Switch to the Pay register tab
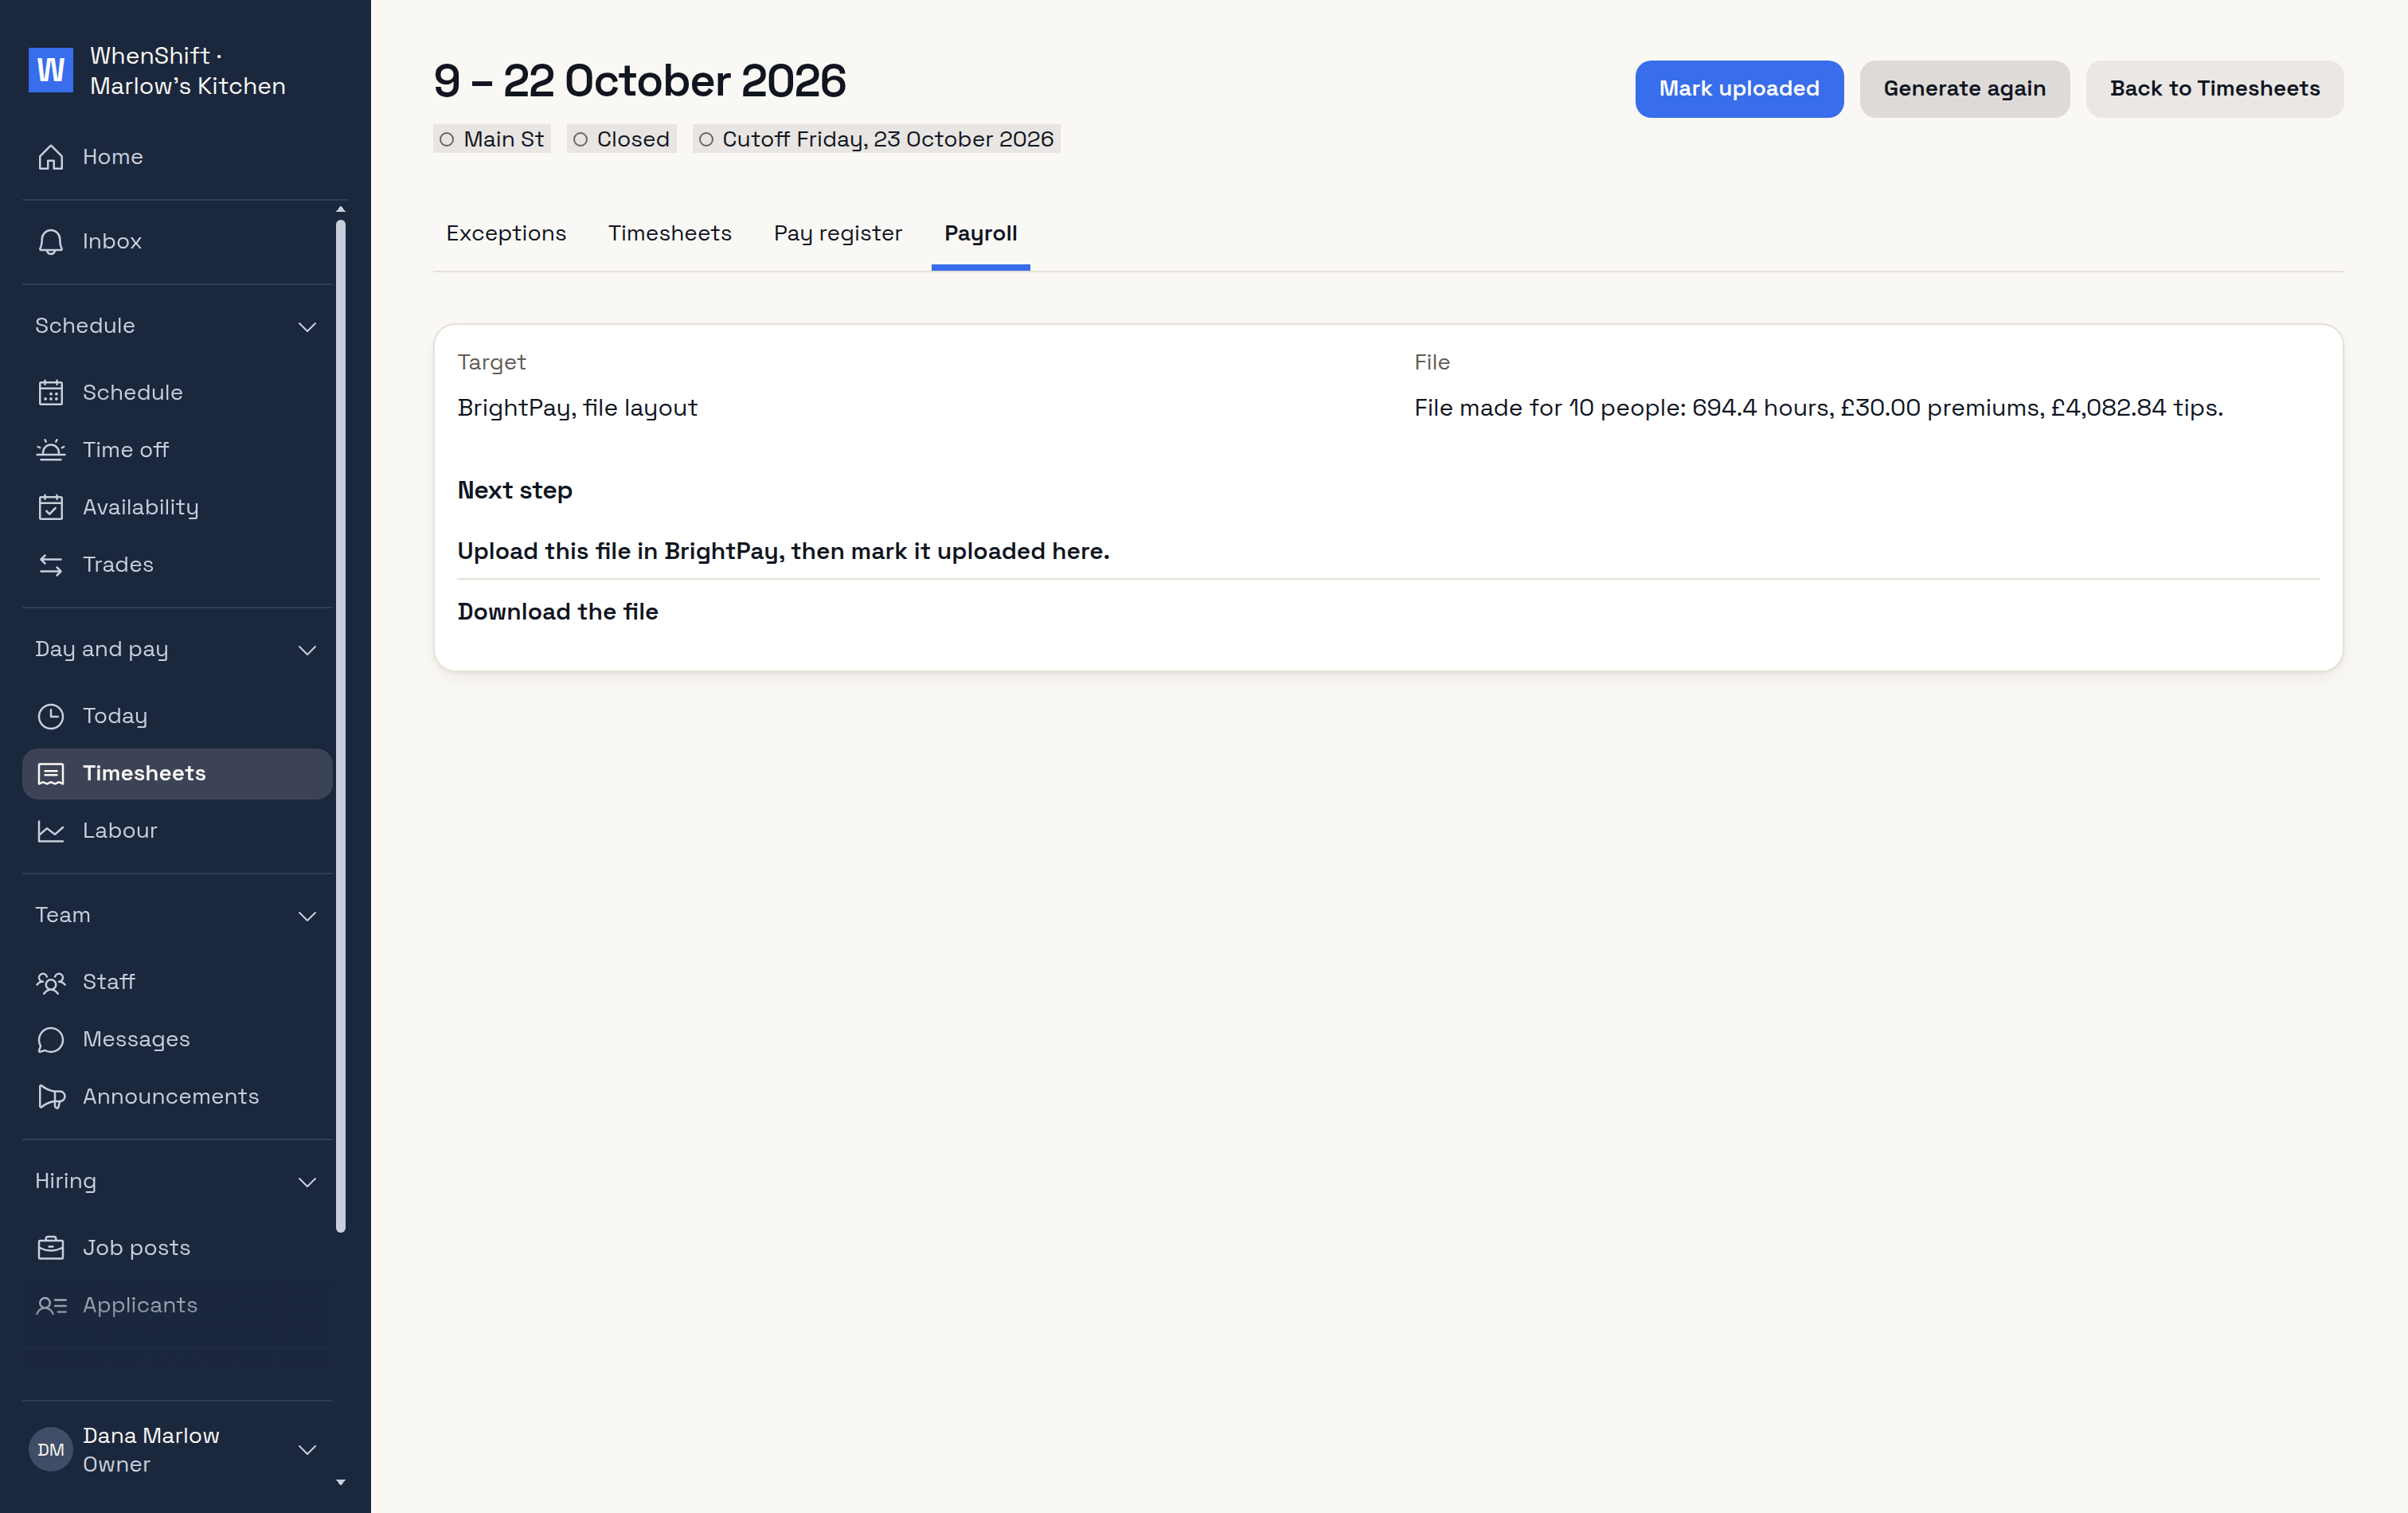The width and height of the screenshot is (2408, 1513). pos(838,233)
